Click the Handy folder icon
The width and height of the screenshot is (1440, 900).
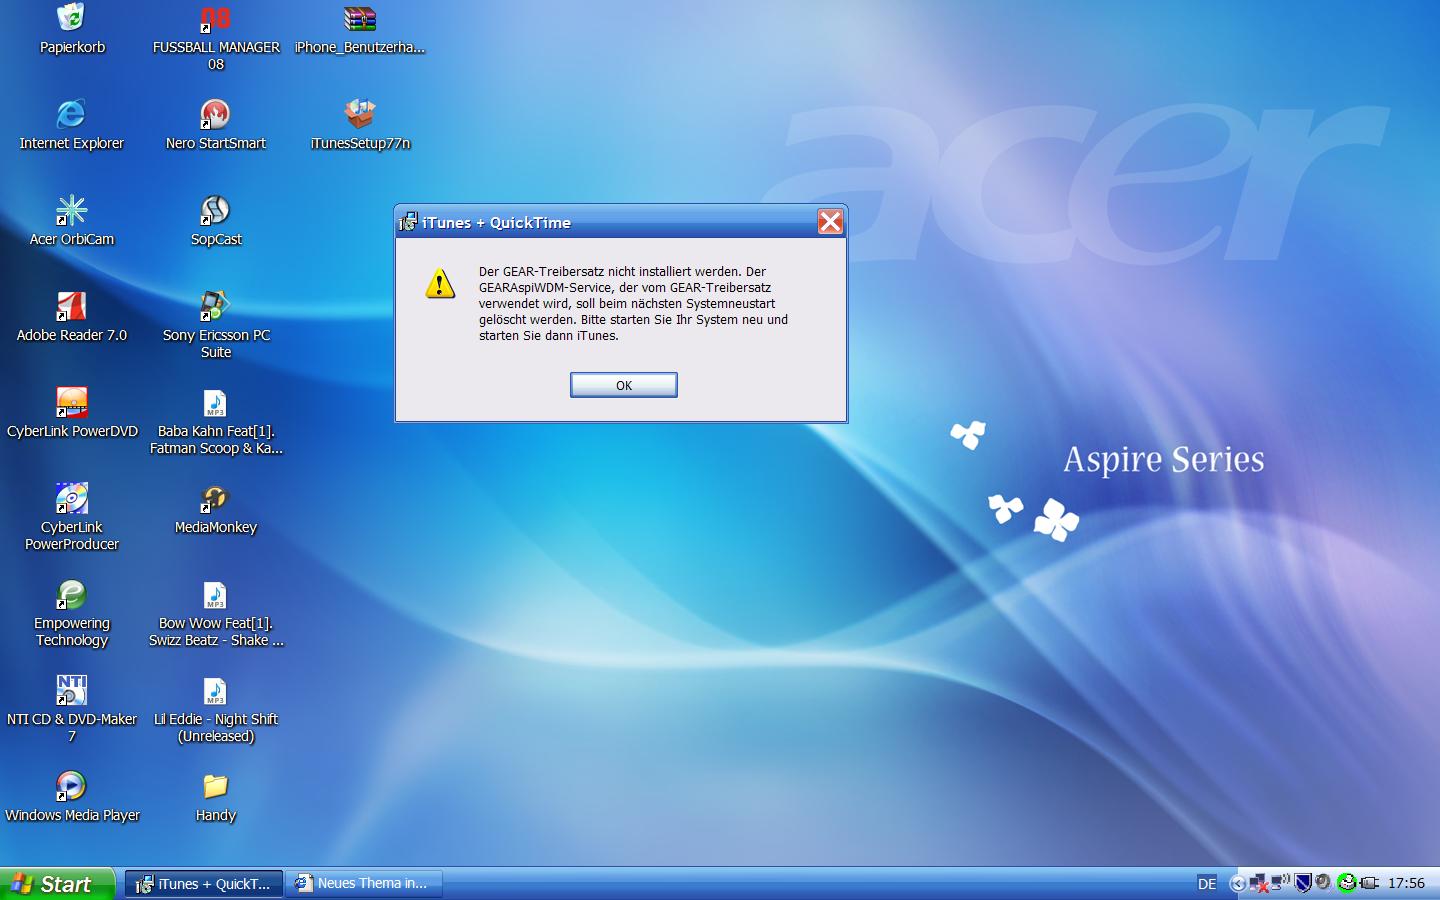click(215, 786)
